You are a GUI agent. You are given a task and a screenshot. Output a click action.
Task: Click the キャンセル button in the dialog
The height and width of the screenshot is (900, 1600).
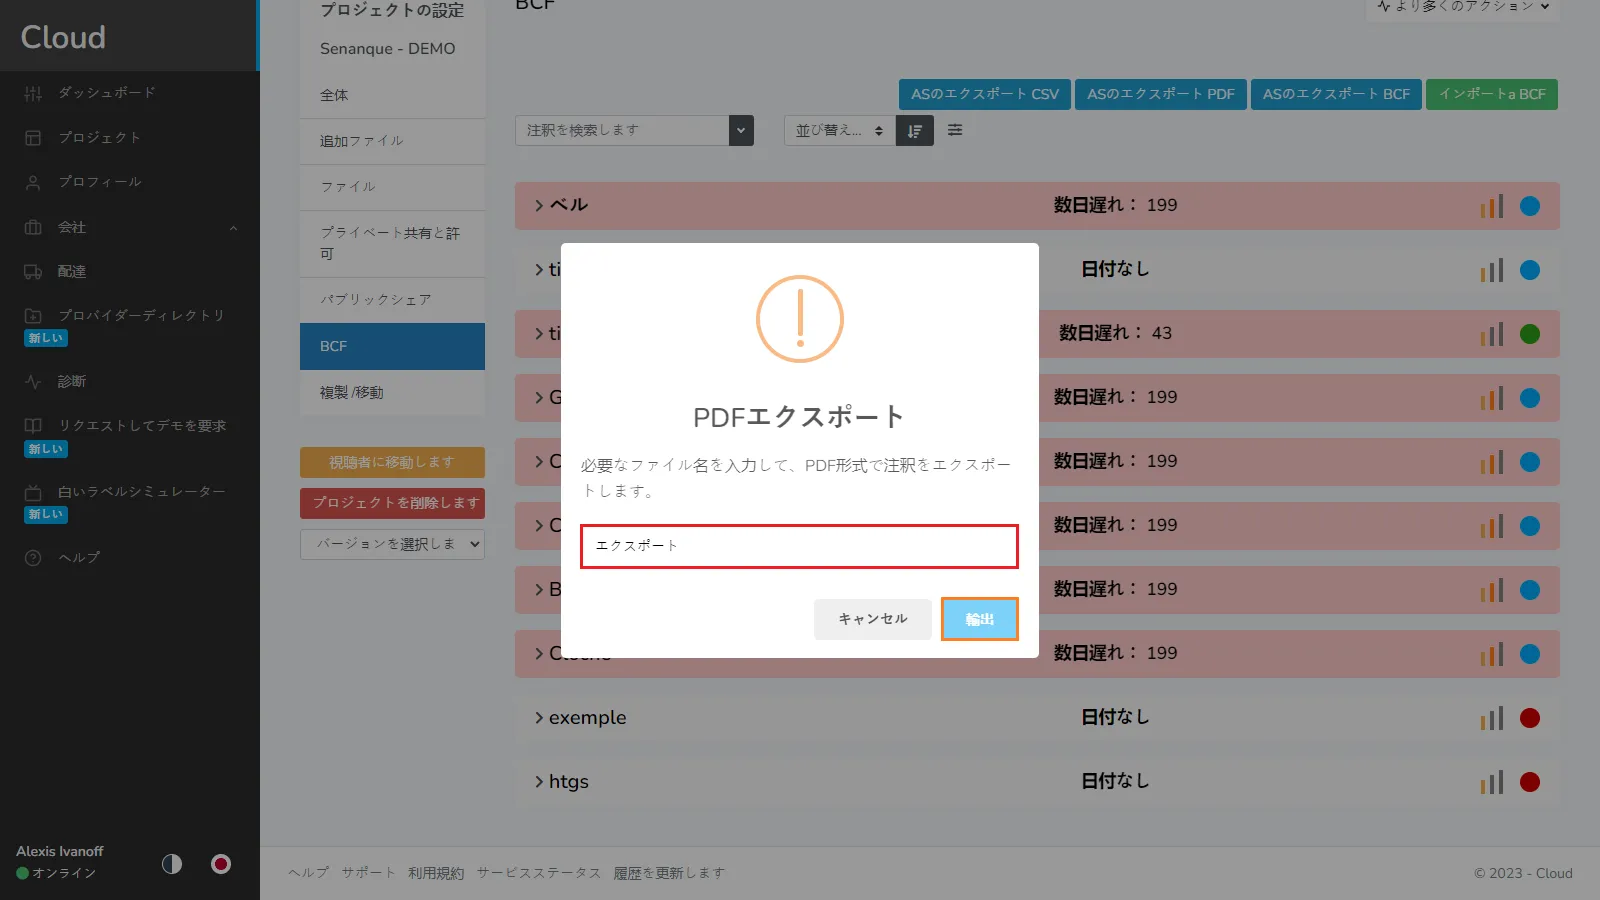point(871,619)
